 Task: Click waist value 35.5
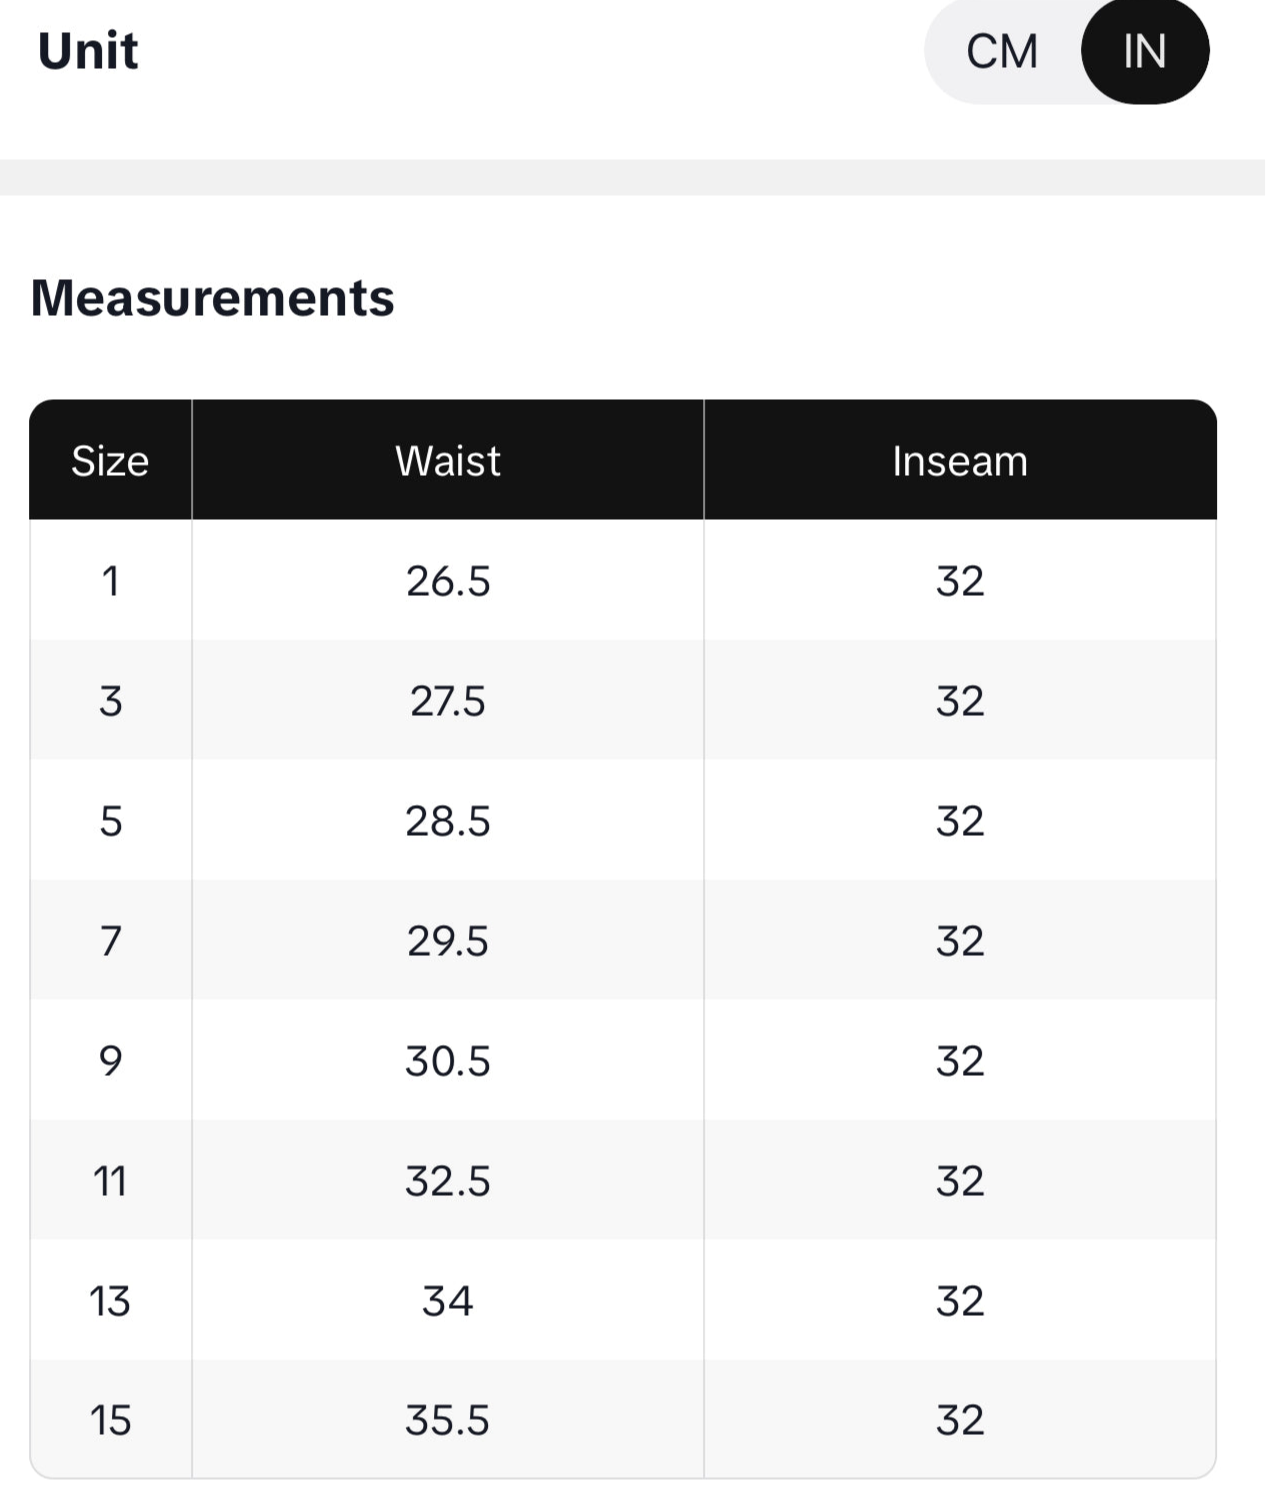click(x=447, y=1420)
